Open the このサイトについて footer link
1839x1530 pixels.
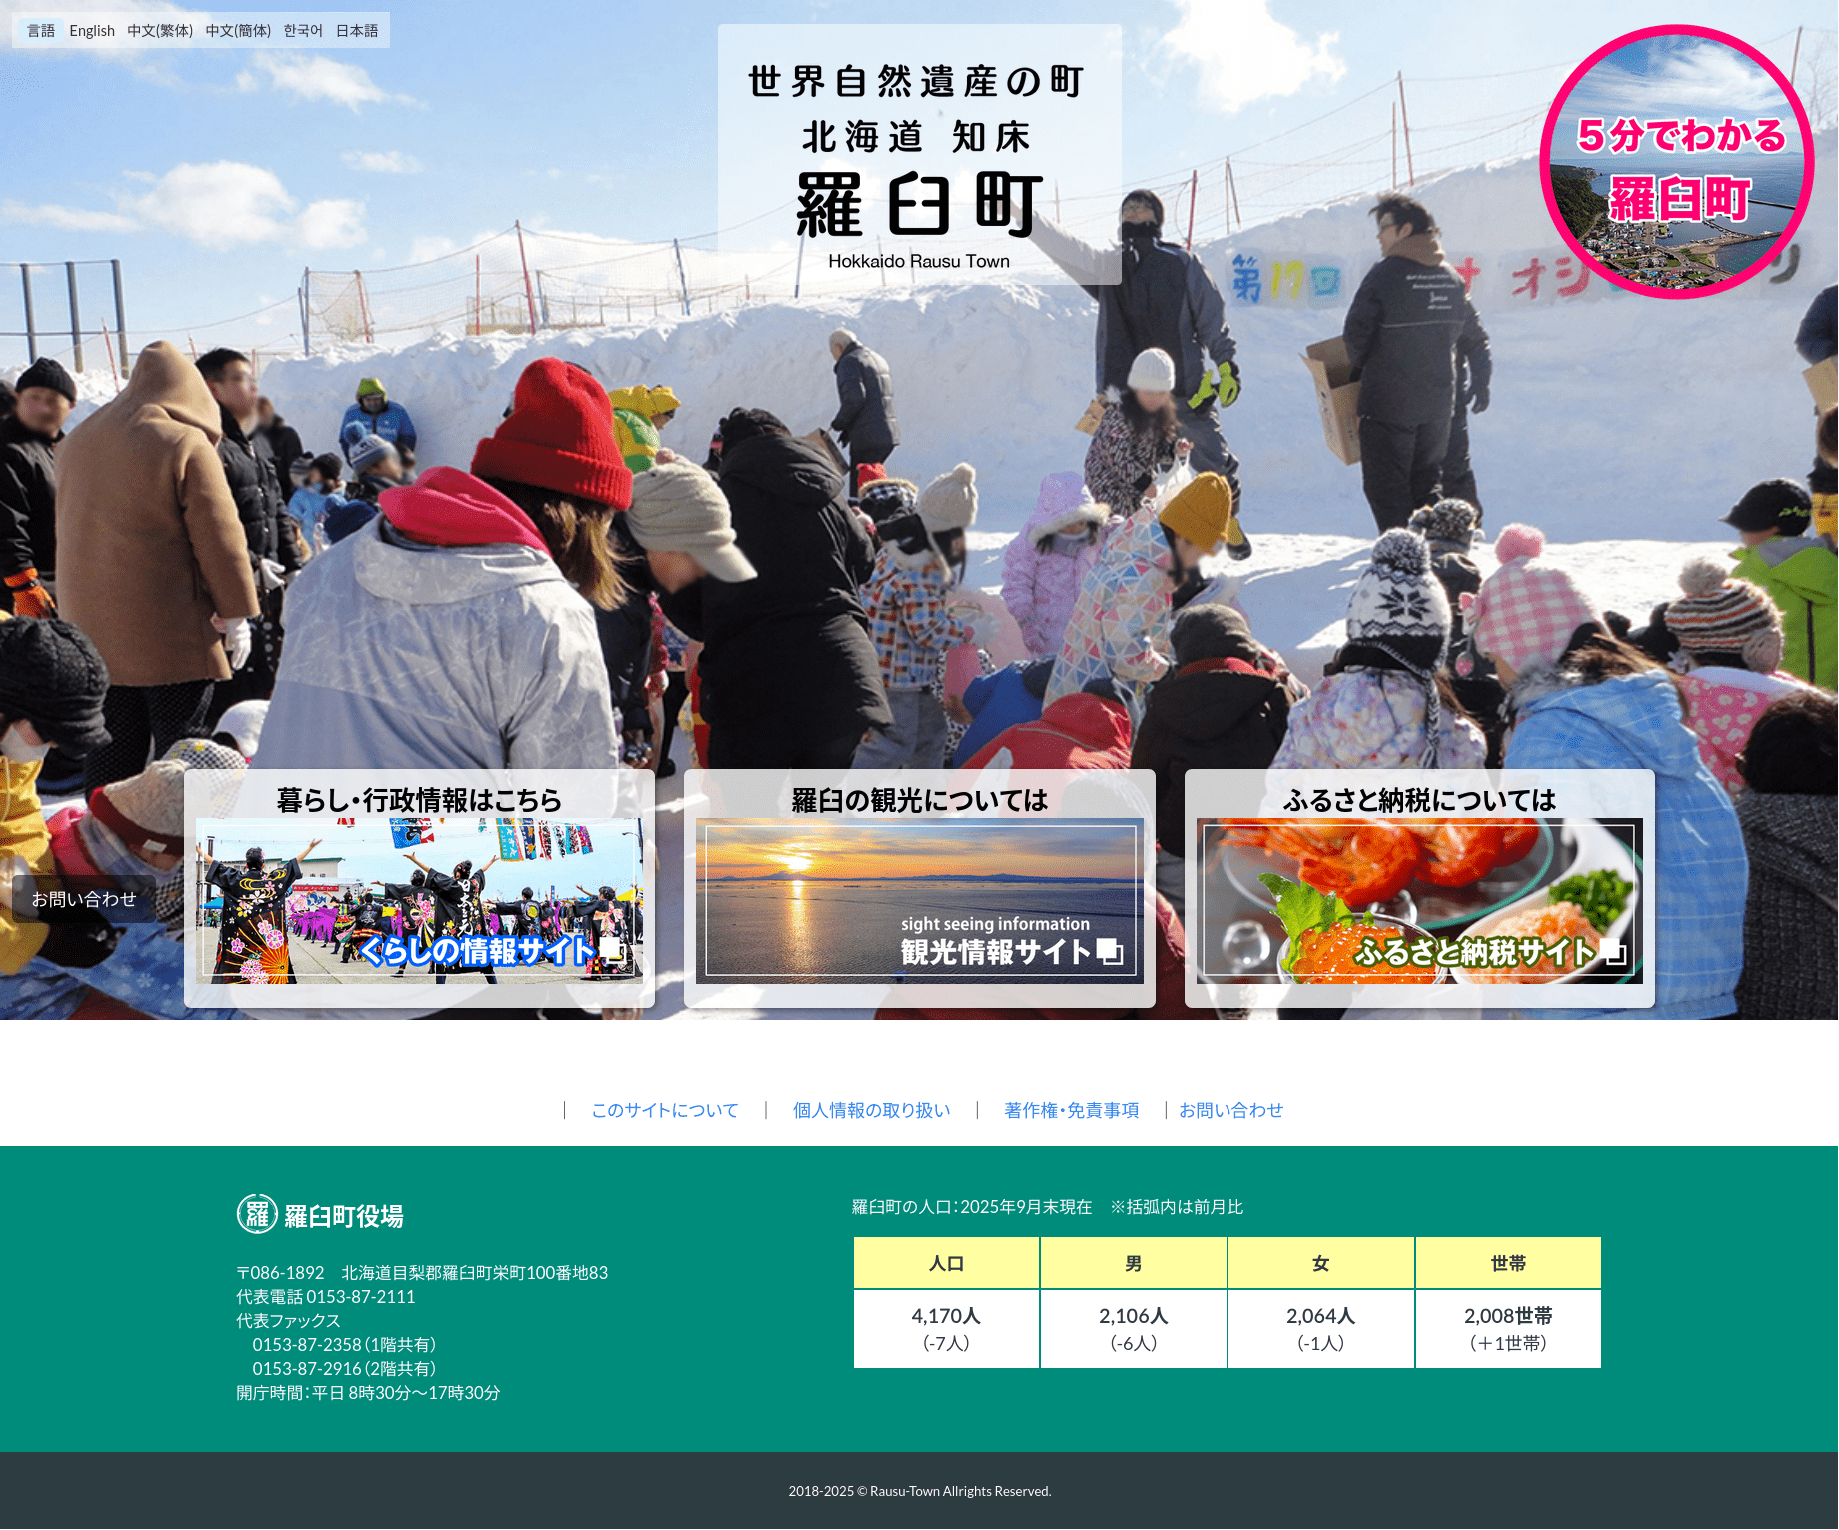pos(665,1110)
